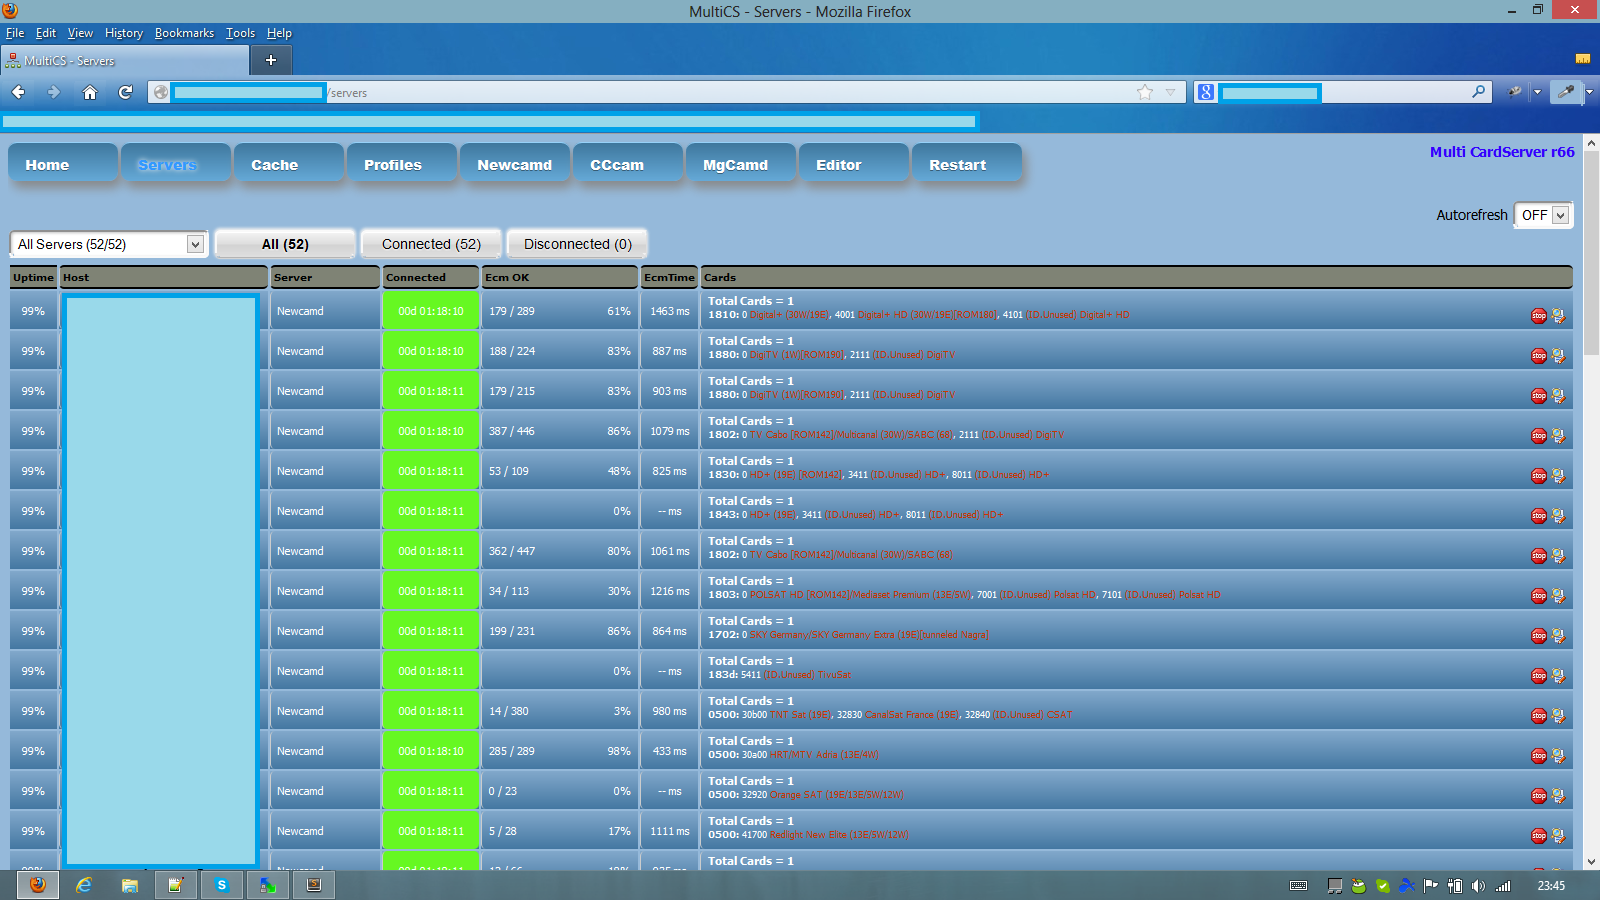Screen dimensions: 1600x900
Task: Open the volume icon in the system tray
Action: point(1480,885)
